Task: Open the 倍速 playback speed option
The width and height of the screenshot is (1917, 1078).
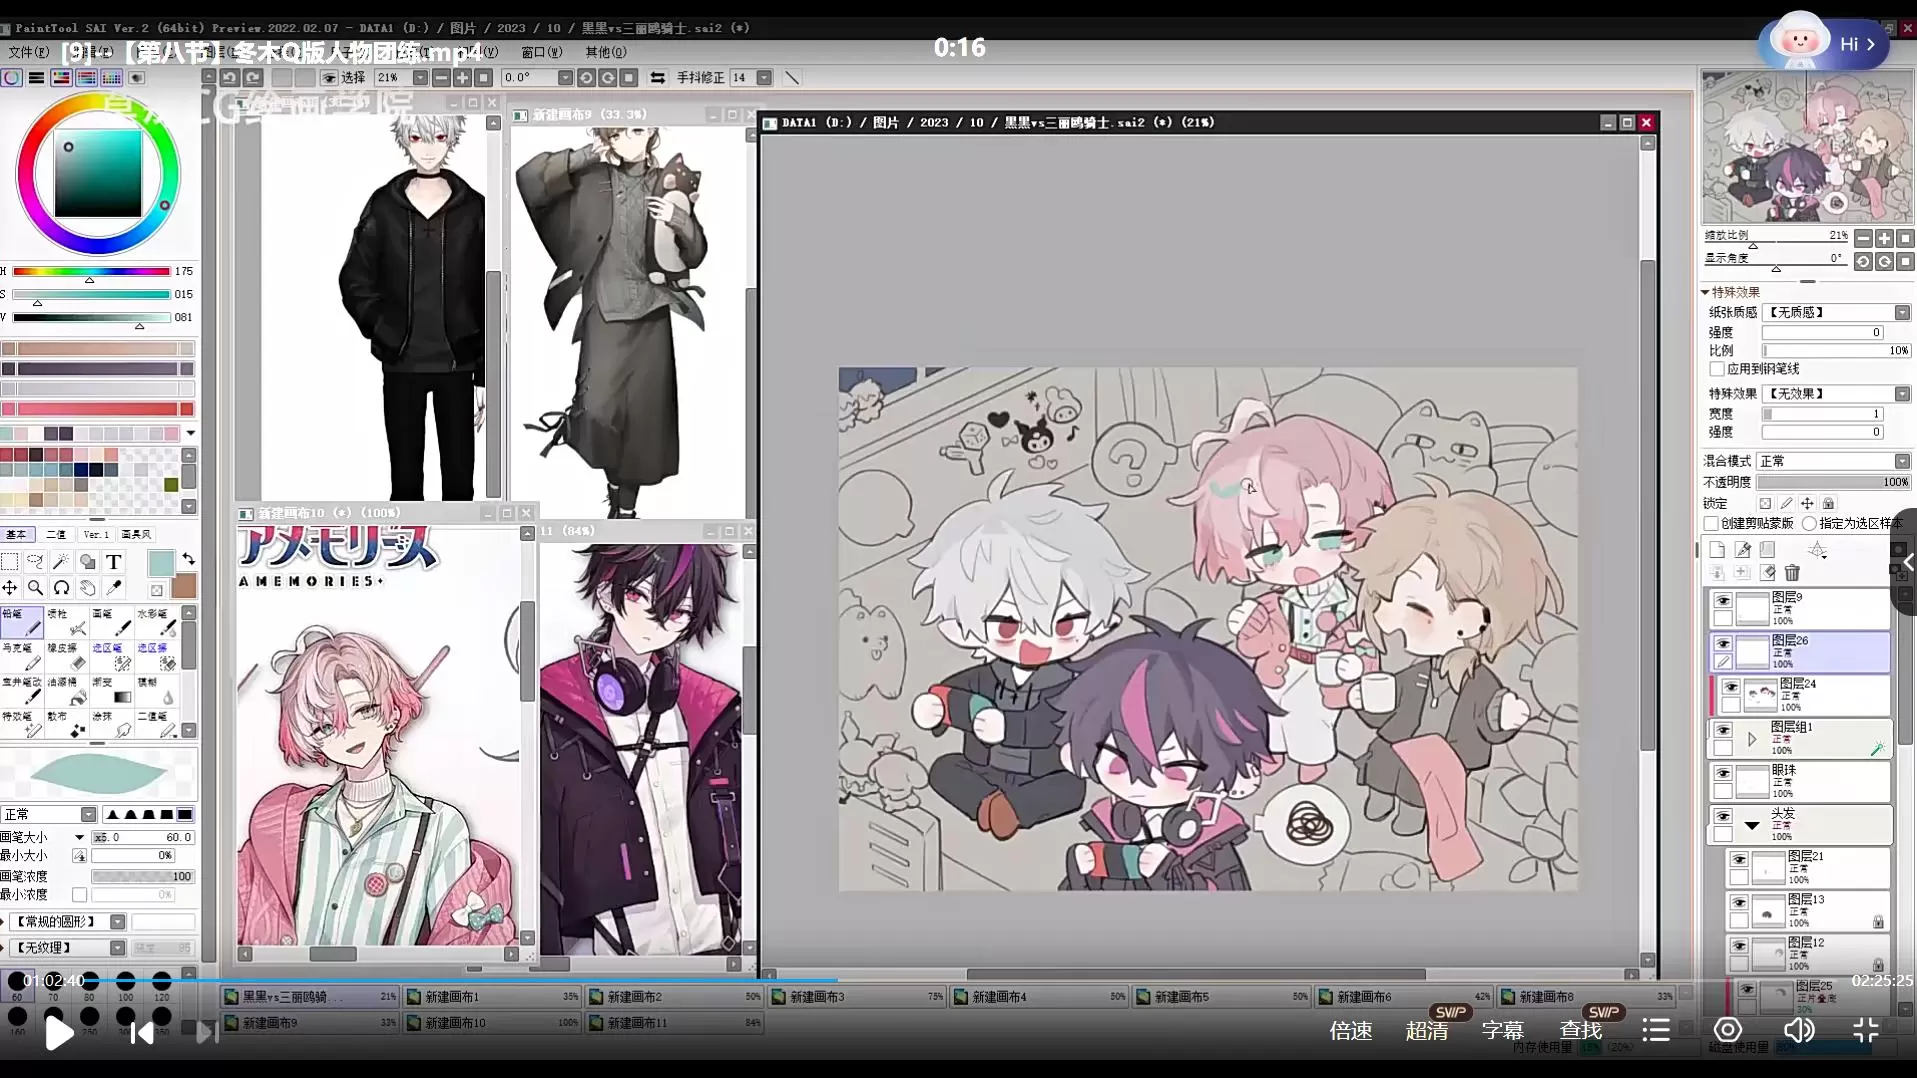Action: [1351, 1031]
